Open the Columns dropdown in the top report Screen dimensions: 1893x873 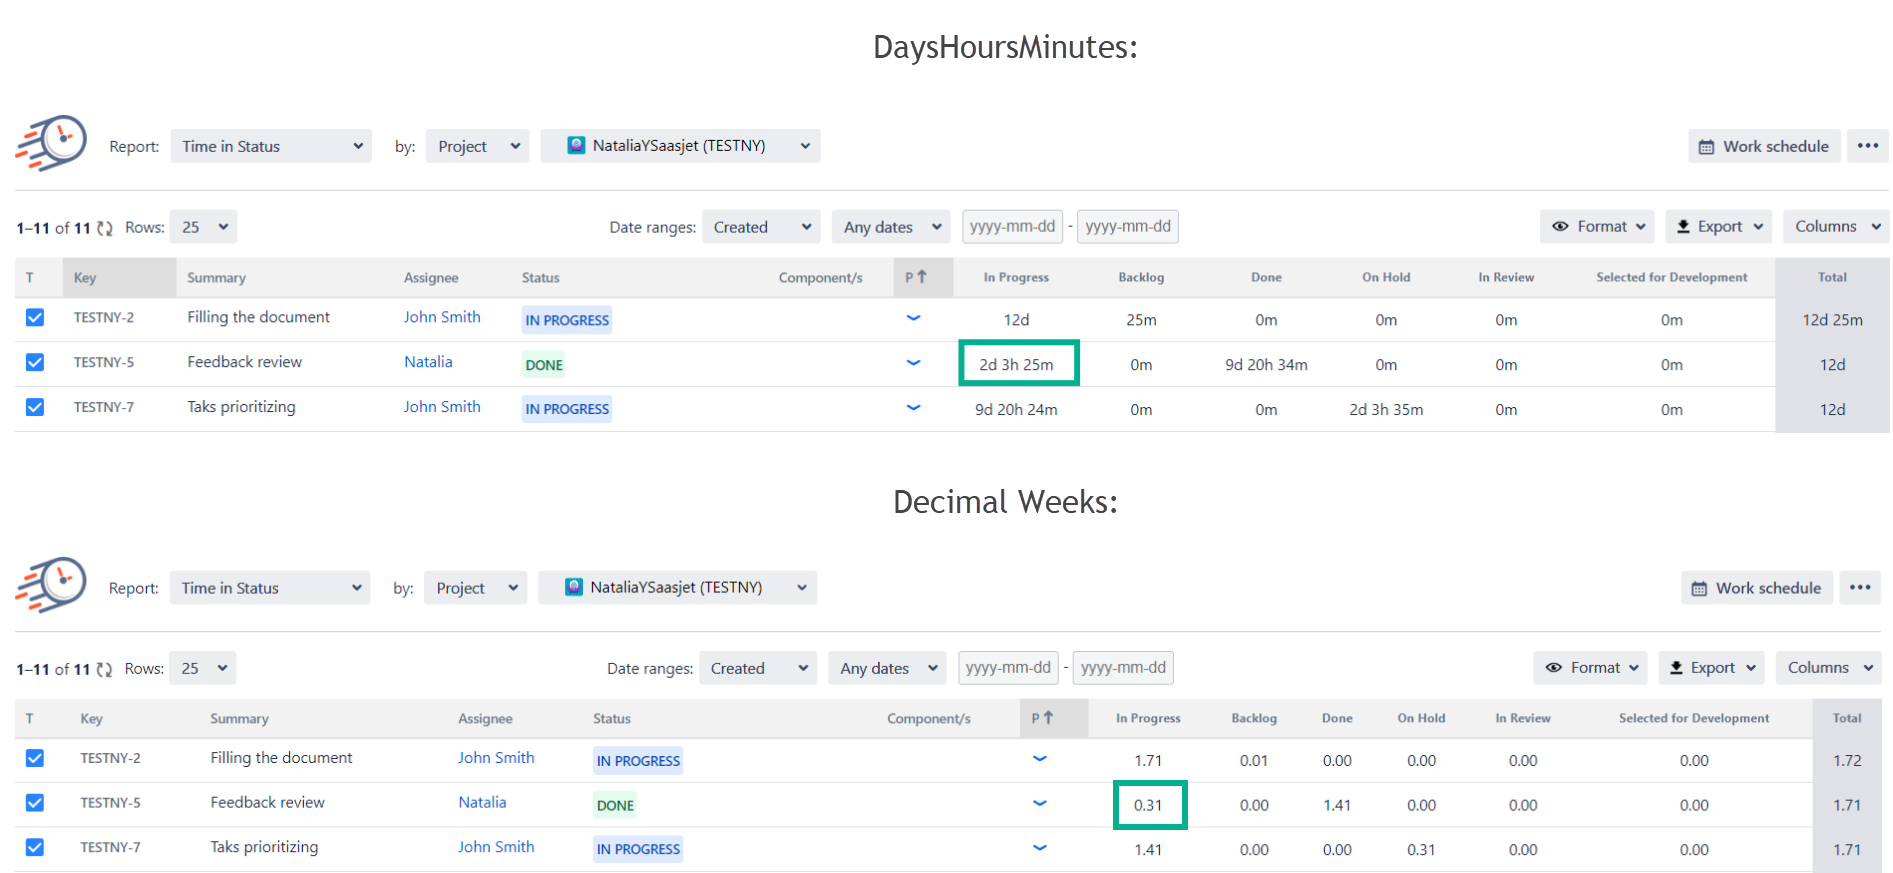1836,227
